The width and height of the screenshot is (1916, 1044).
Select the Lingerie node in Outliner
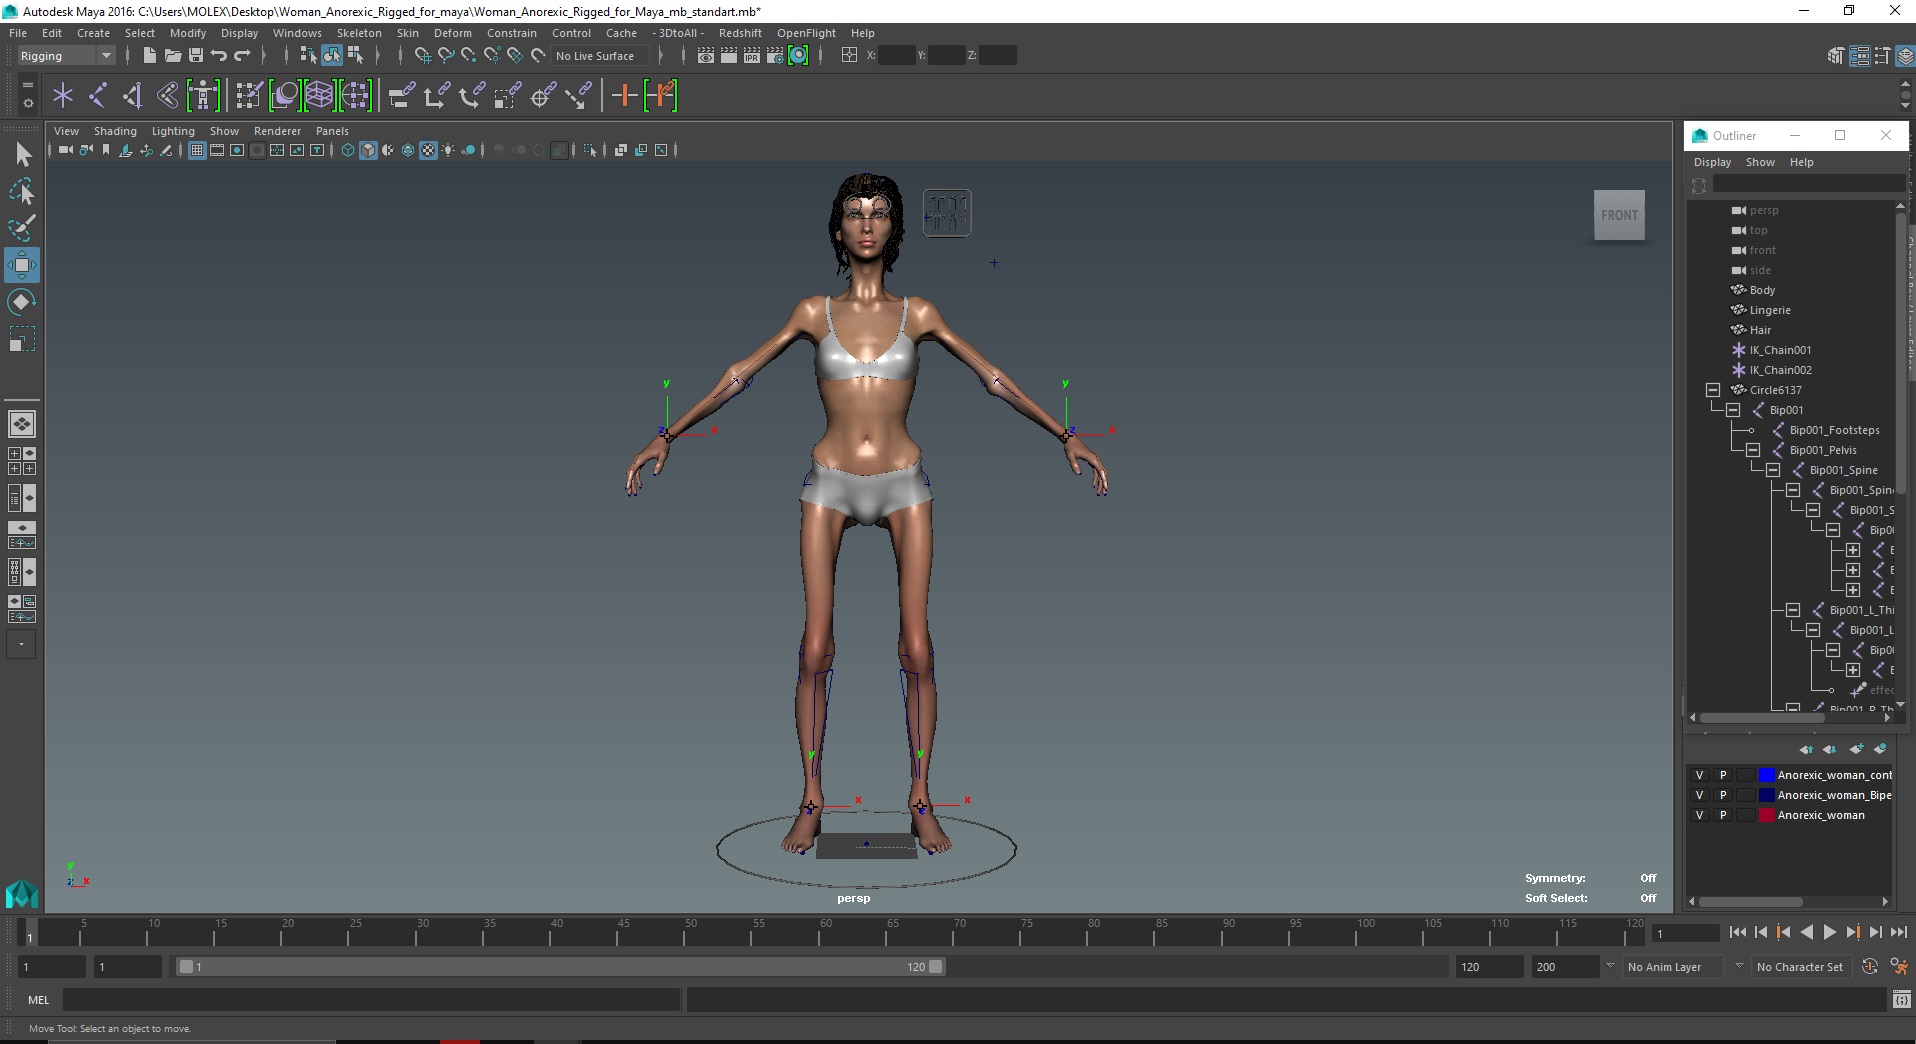coord(1770,310)
